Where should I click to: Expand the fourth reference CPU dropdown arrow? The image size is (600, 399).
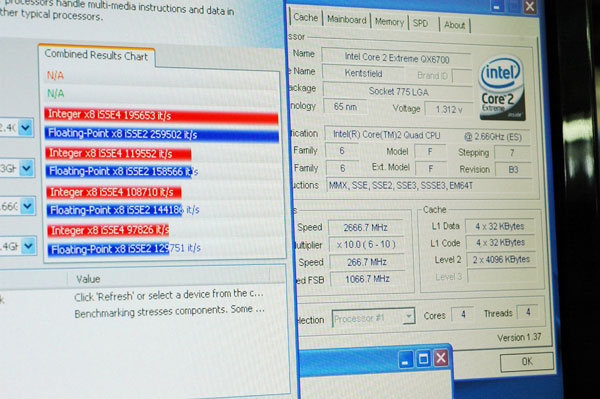28,246
